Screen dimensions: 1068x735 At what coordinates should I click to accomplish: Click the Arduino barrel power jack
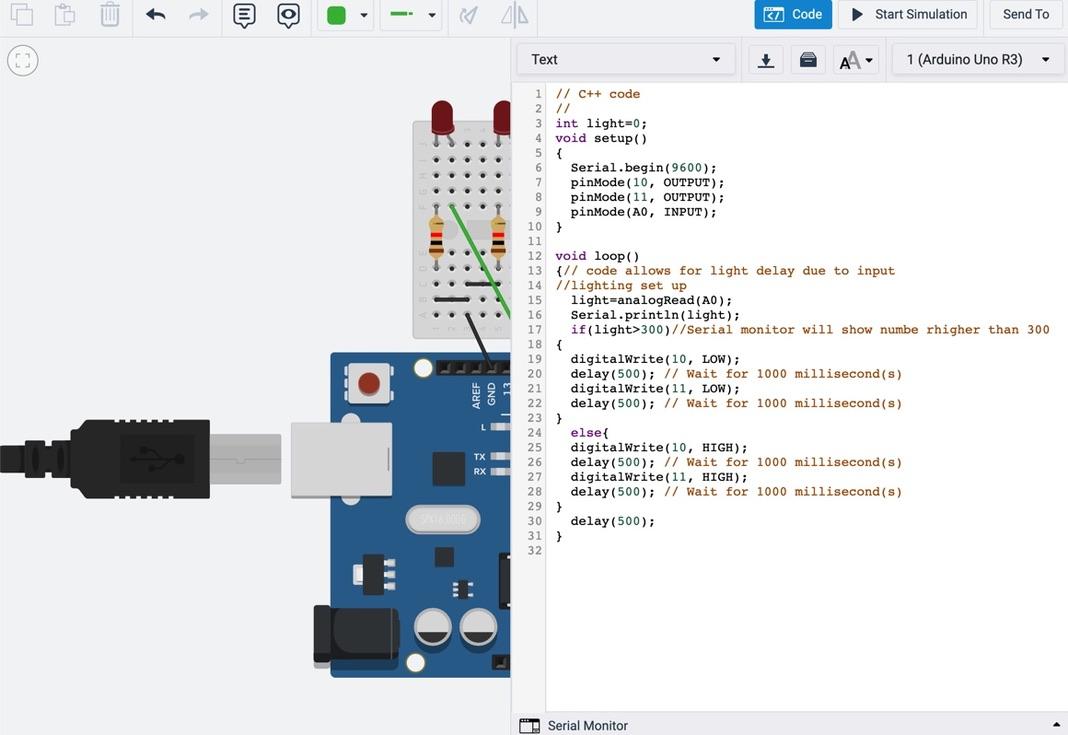point(356,636)
